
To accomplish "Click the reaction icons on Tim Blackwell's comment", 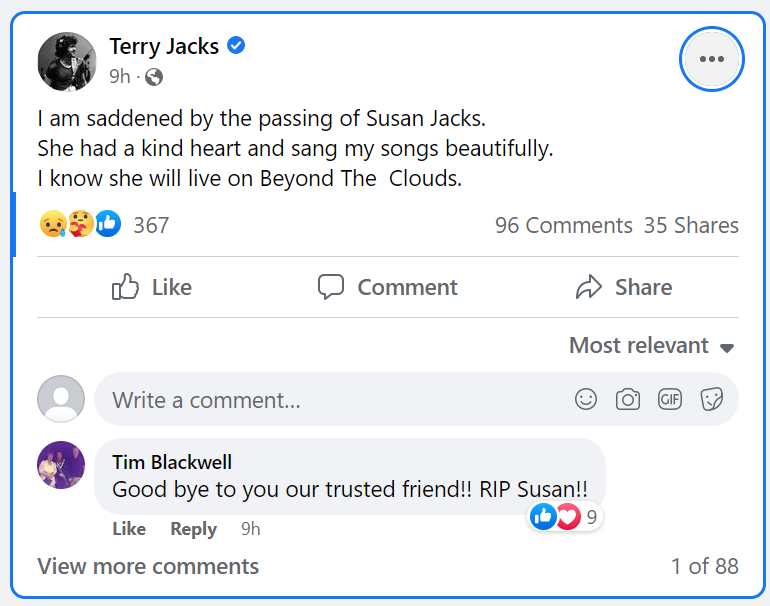I will click(556, 517).
